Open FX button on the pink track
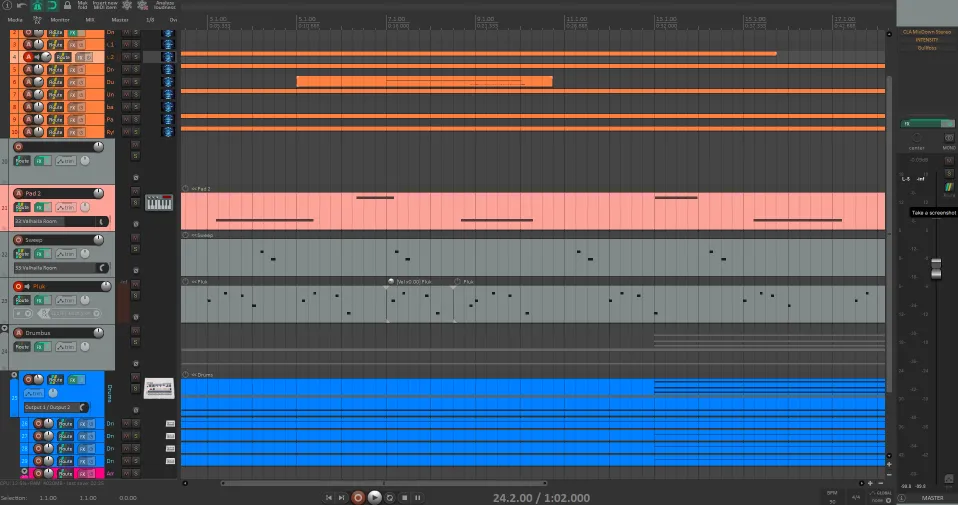The height and width of the screenshot is (505, 958). (84, 473)
